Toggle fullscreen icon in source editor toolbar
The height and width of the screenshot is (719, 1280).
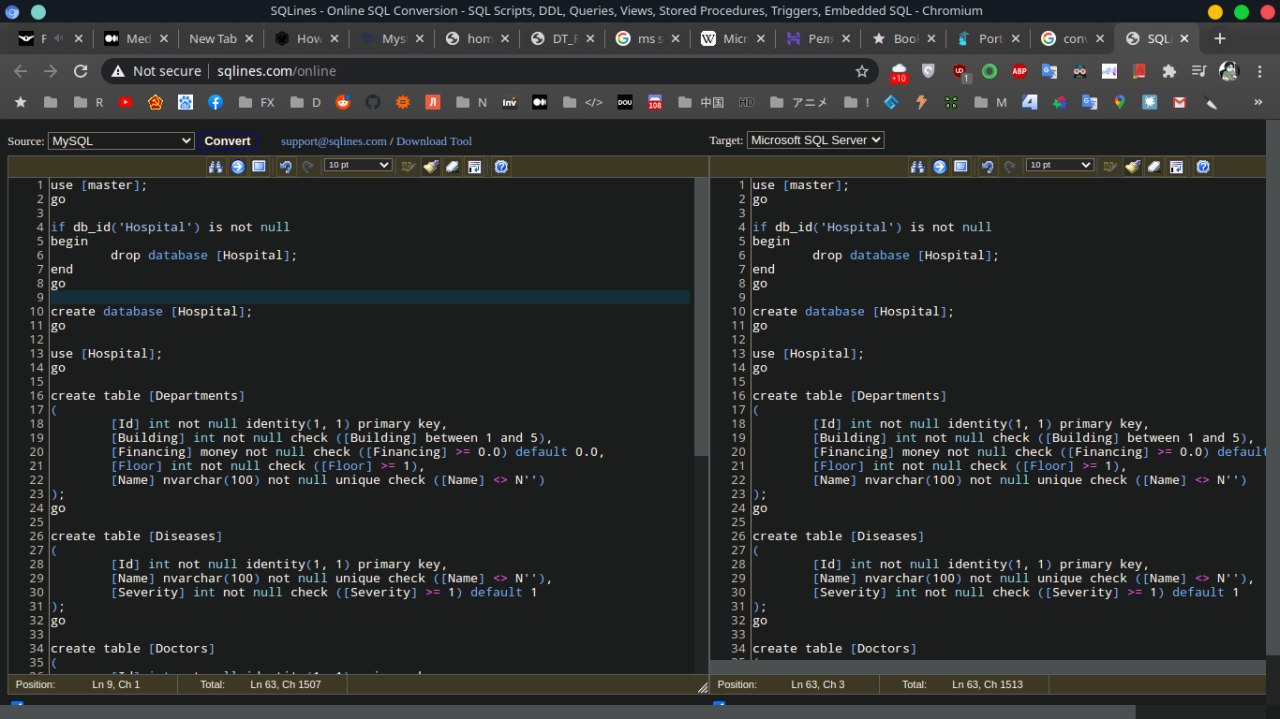(x=259, y=166)
